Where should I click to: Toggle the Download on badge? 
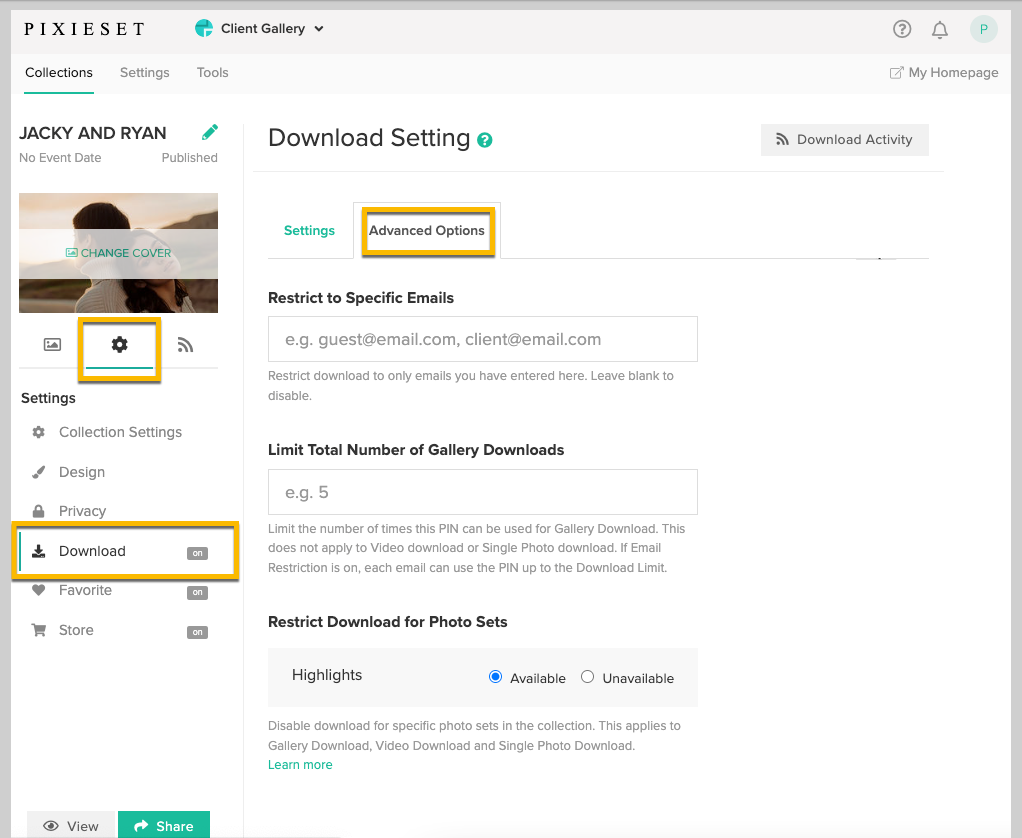pyautogui.click(x=197, y=553)
